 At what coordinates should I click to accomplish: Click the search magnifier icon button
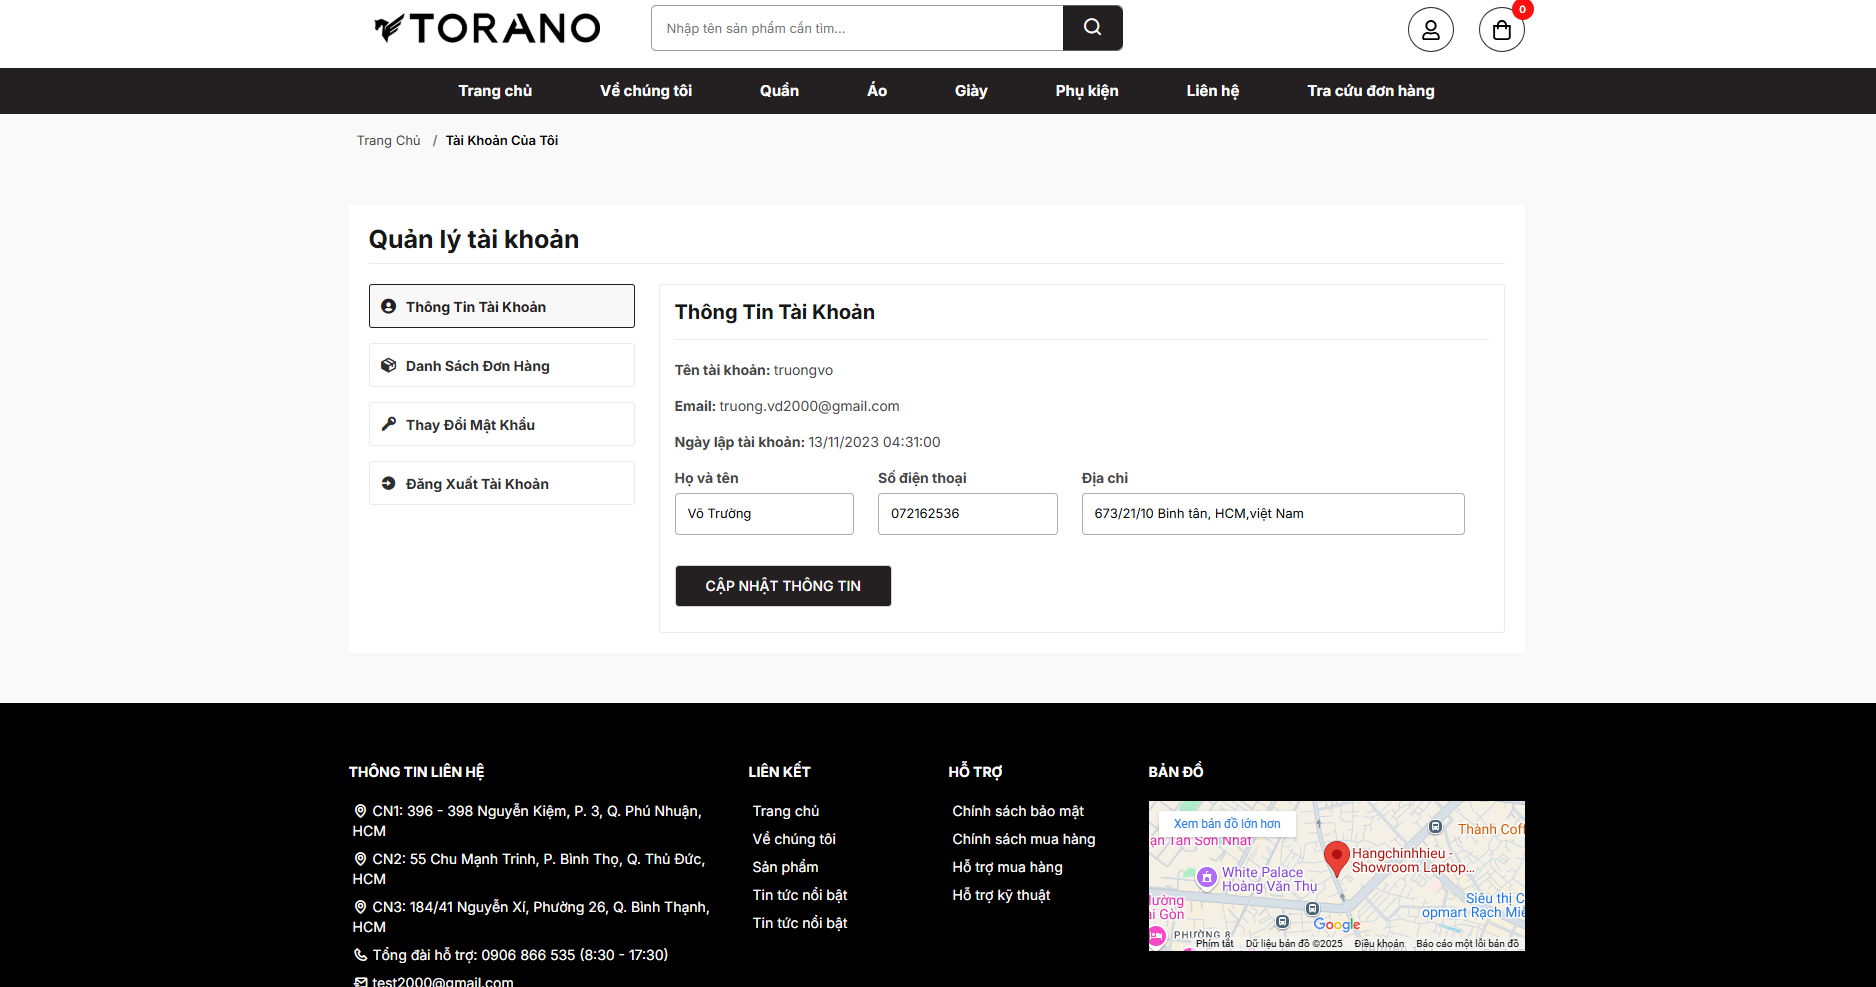pos(1092,28)
